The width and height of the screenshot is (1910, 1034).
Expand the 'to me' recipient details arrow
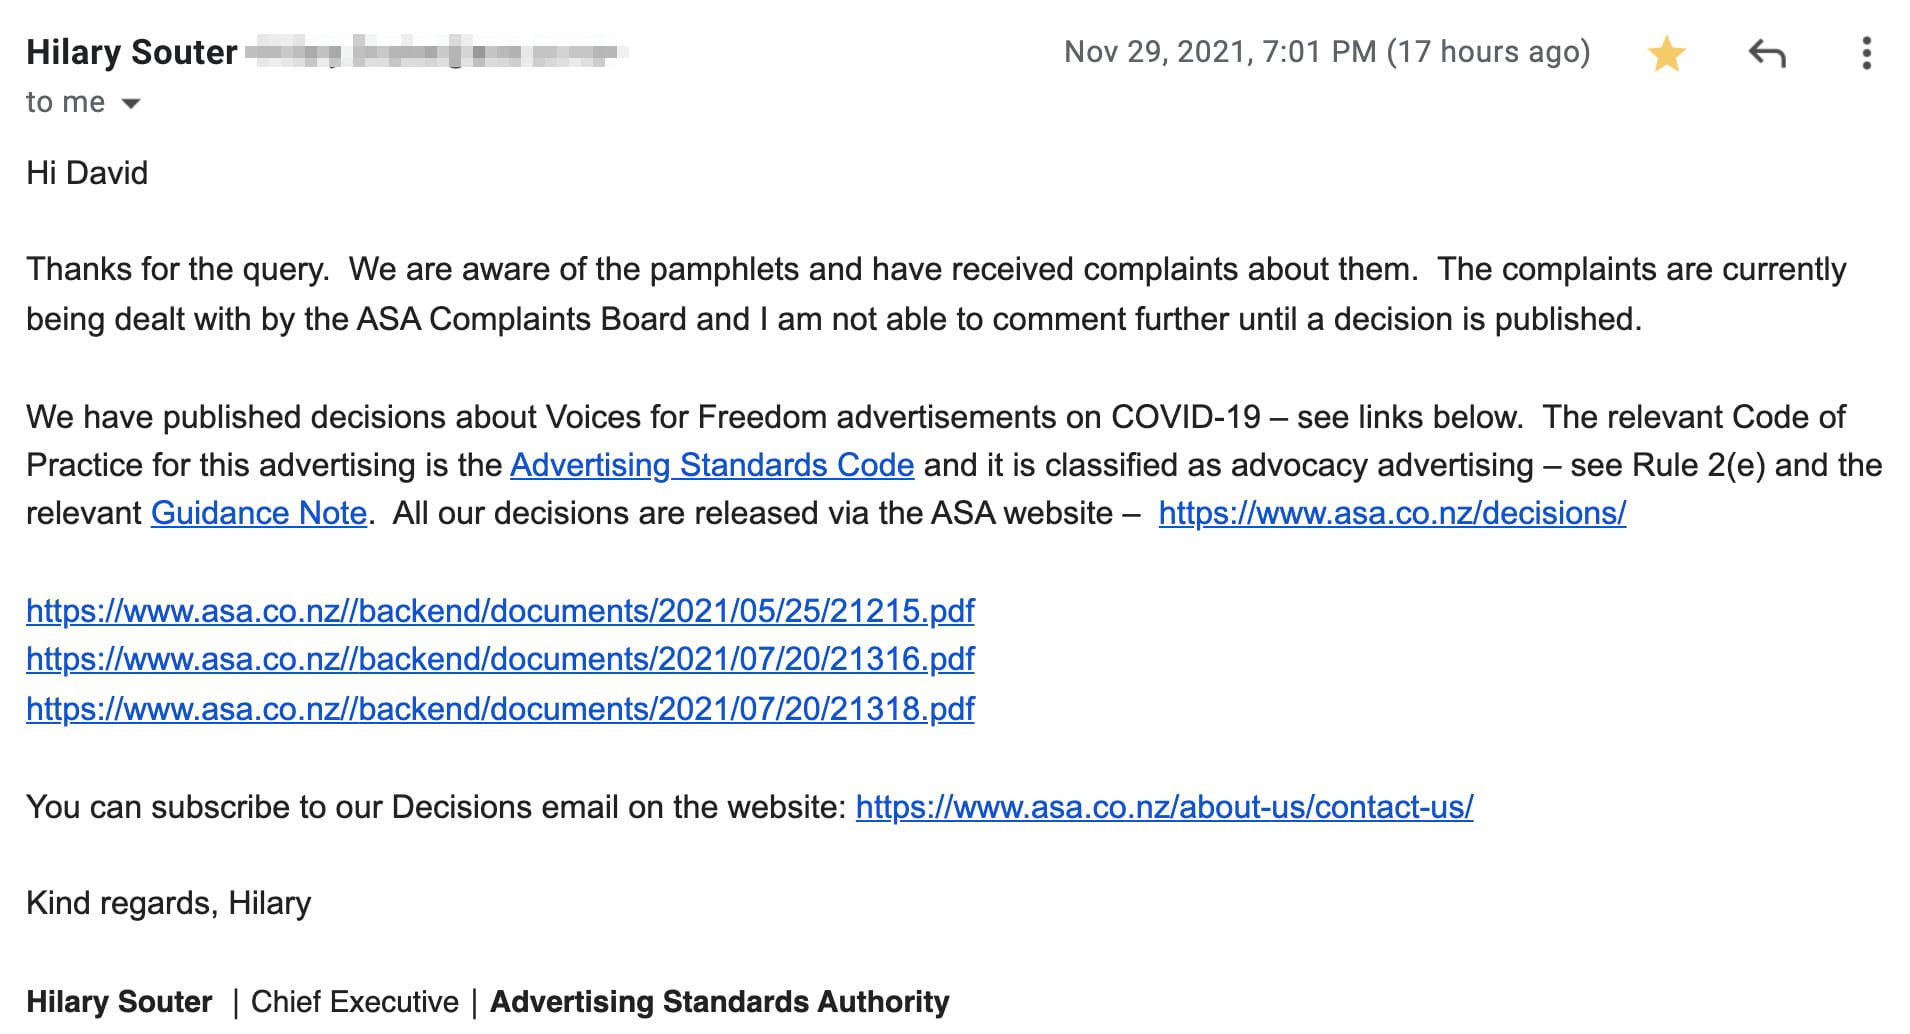point(131,103)
